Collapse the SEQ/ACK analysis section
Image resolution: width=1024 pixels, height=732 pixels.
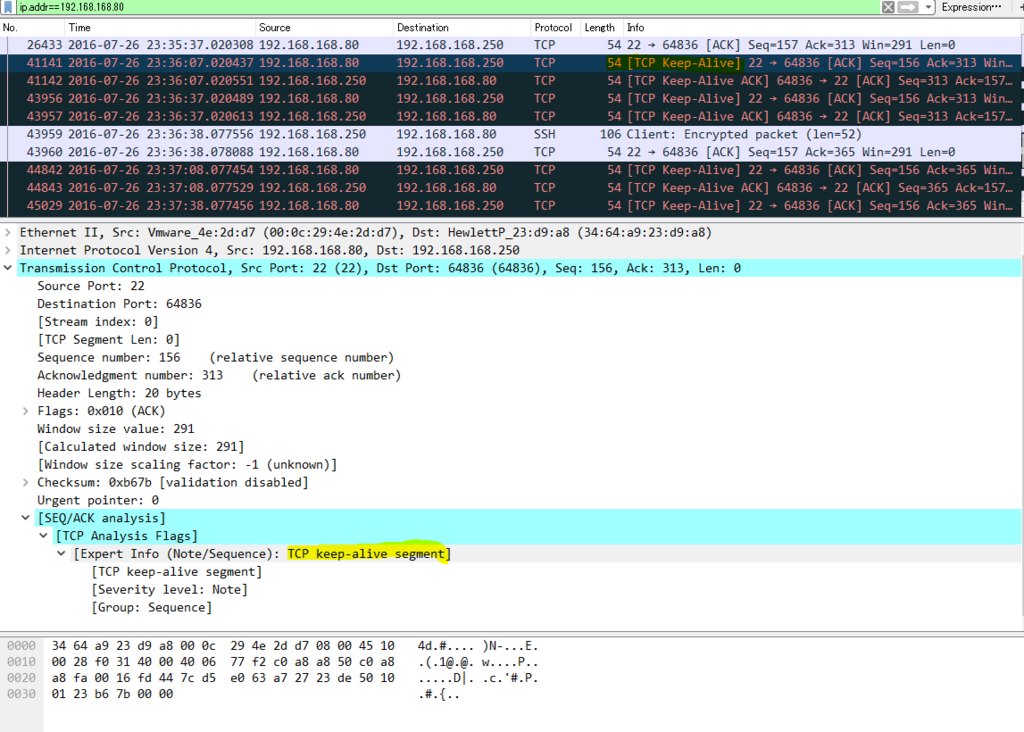coord(24,517)
